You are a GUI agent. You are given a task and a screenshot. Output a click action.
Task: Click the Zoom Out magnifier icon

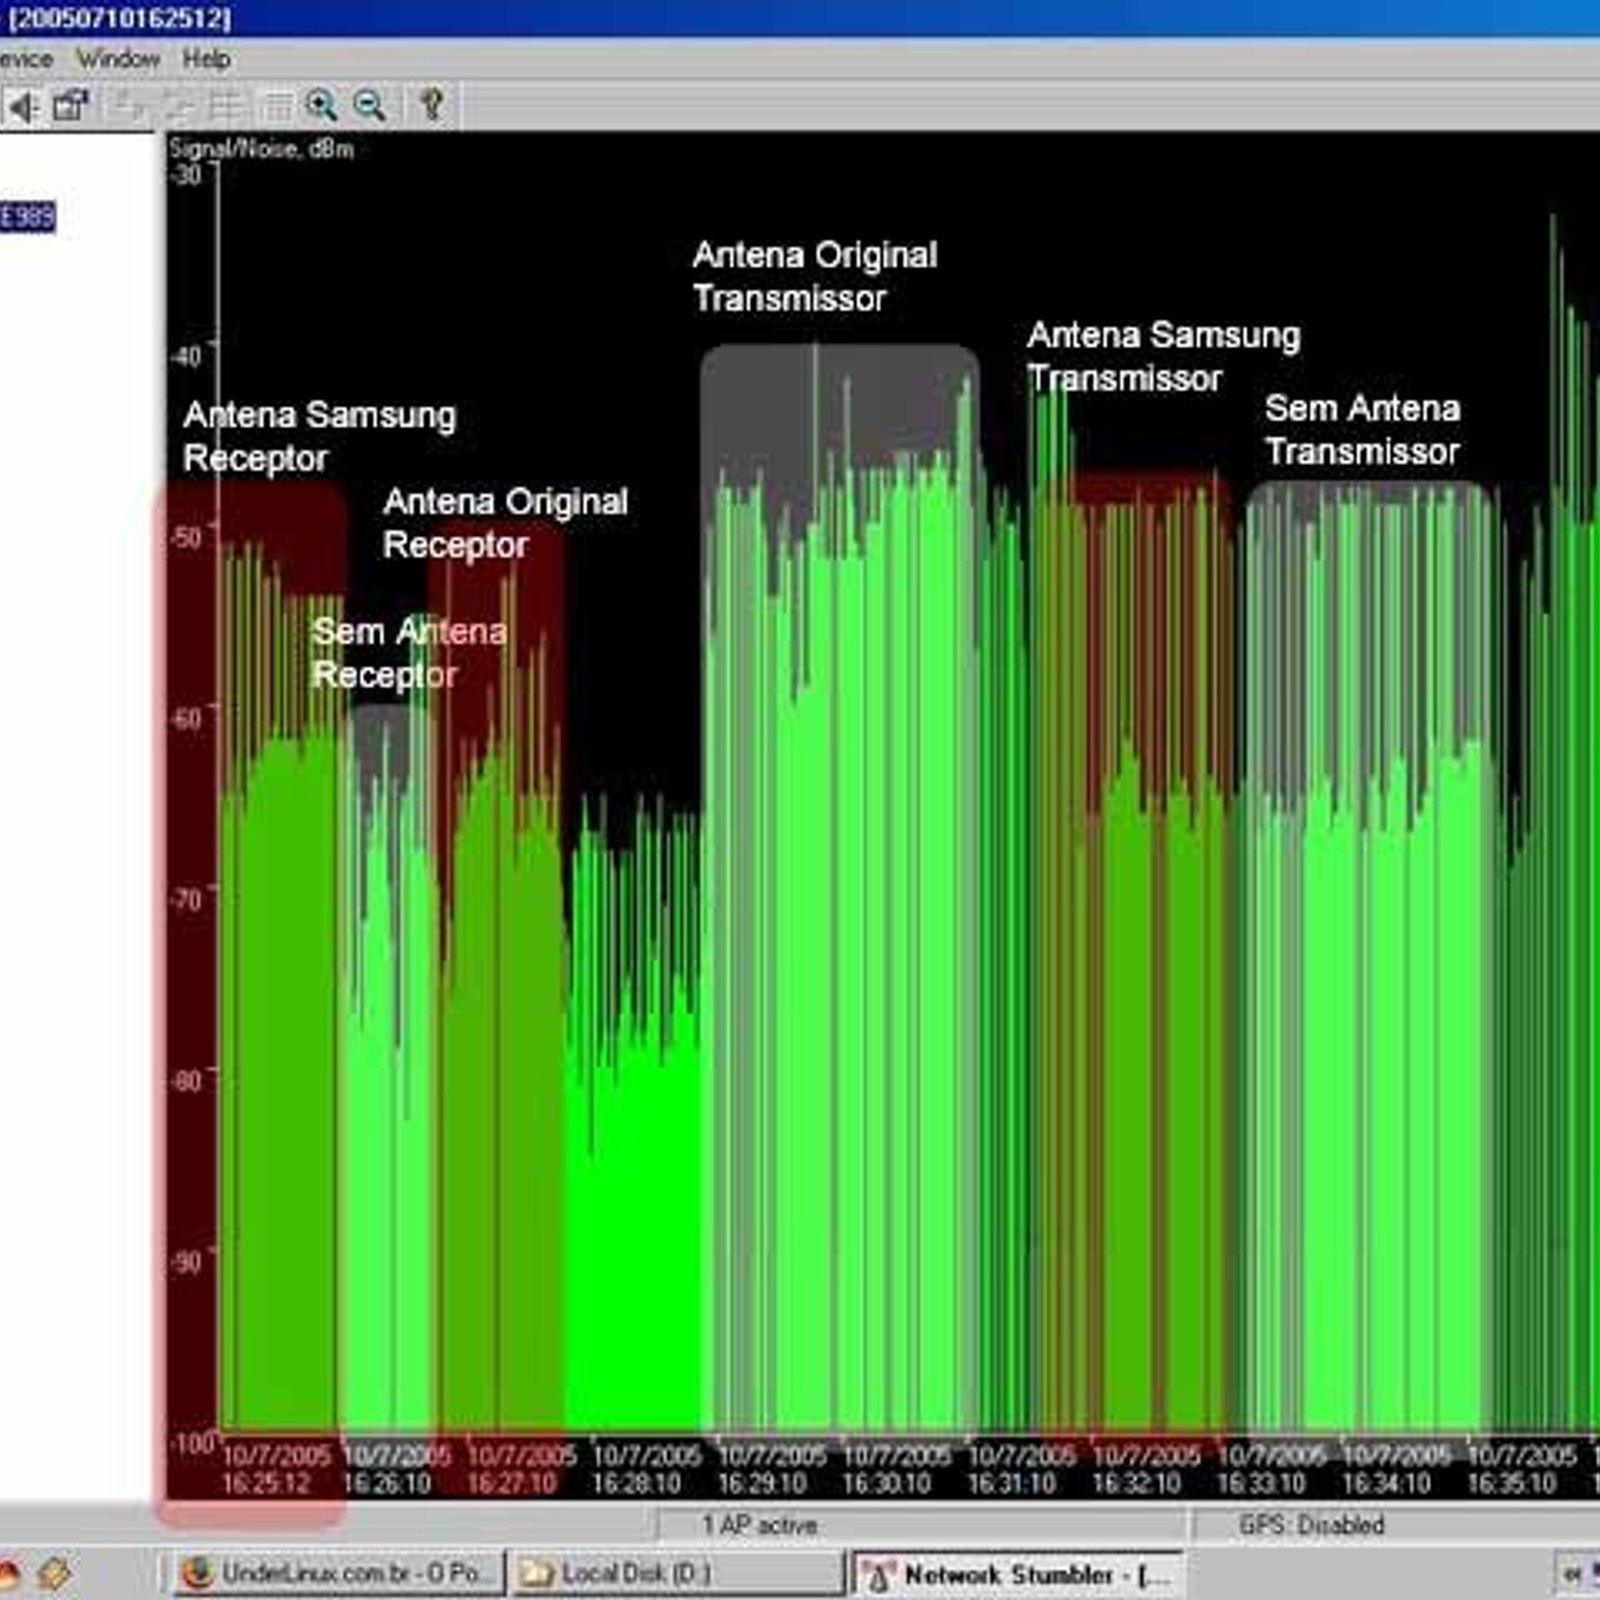tap(370, 105)
